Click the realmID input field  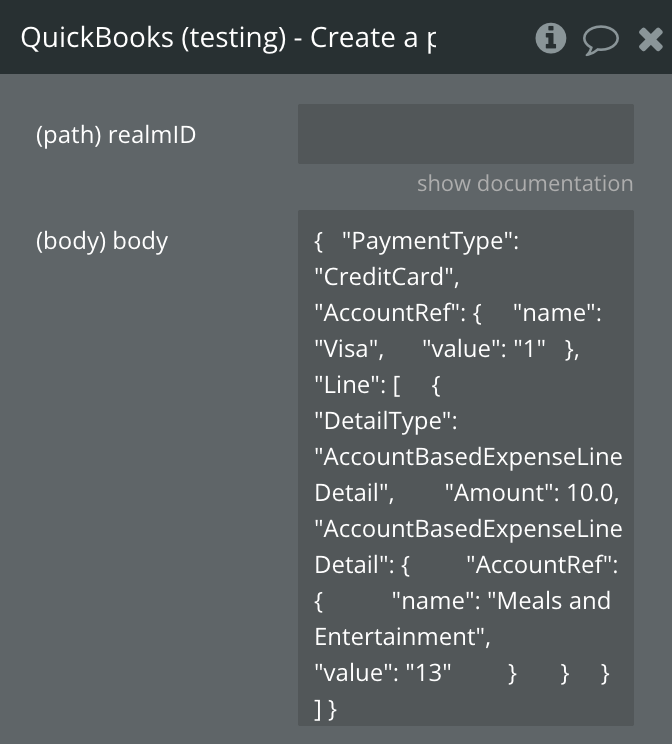[x=465, y=134]
